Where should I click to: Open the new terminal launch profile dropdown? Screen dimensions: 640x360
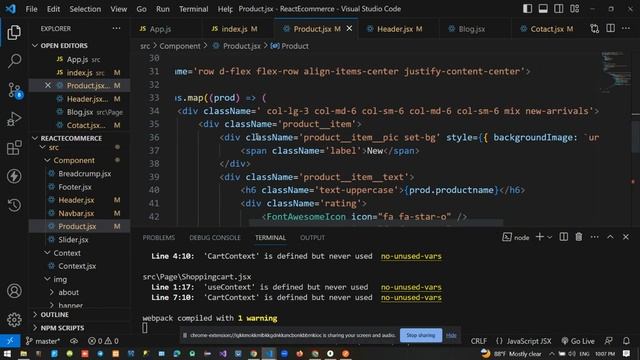550,237
